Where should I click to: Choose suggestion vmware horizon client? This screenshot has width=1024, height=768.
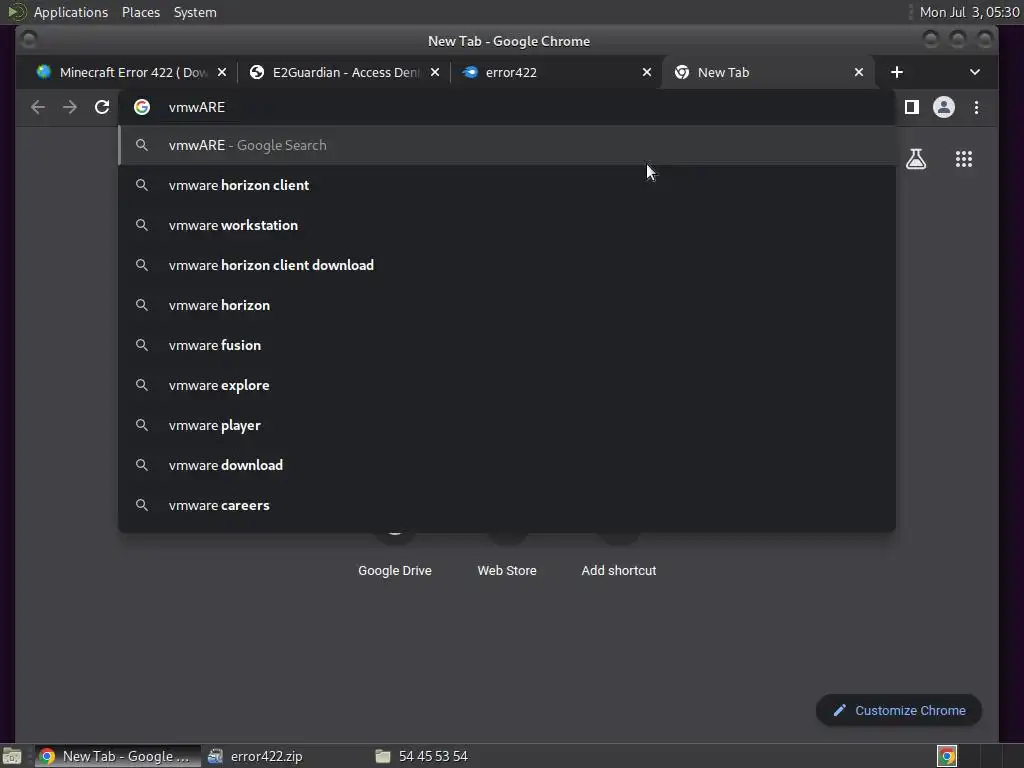point(506,185)
